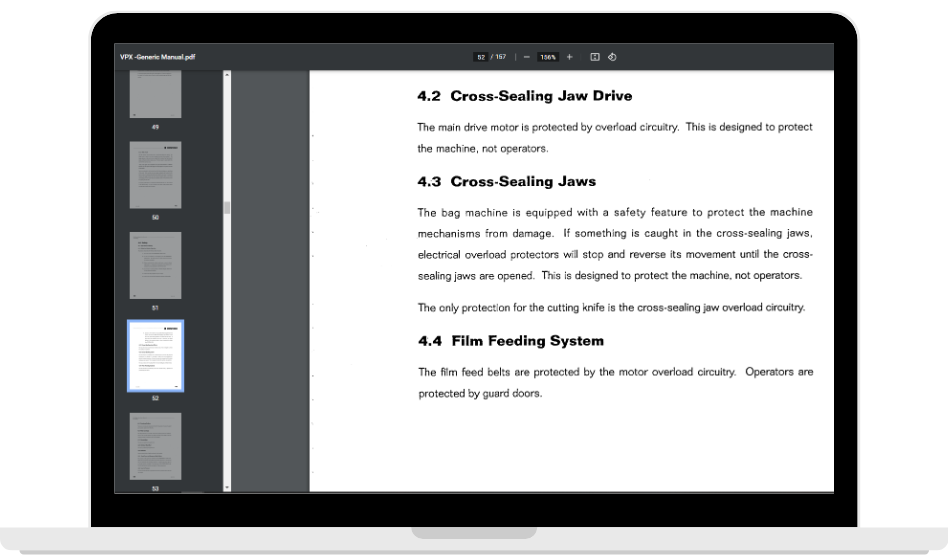Jump to page 51 thumbnail

[155, 265]
